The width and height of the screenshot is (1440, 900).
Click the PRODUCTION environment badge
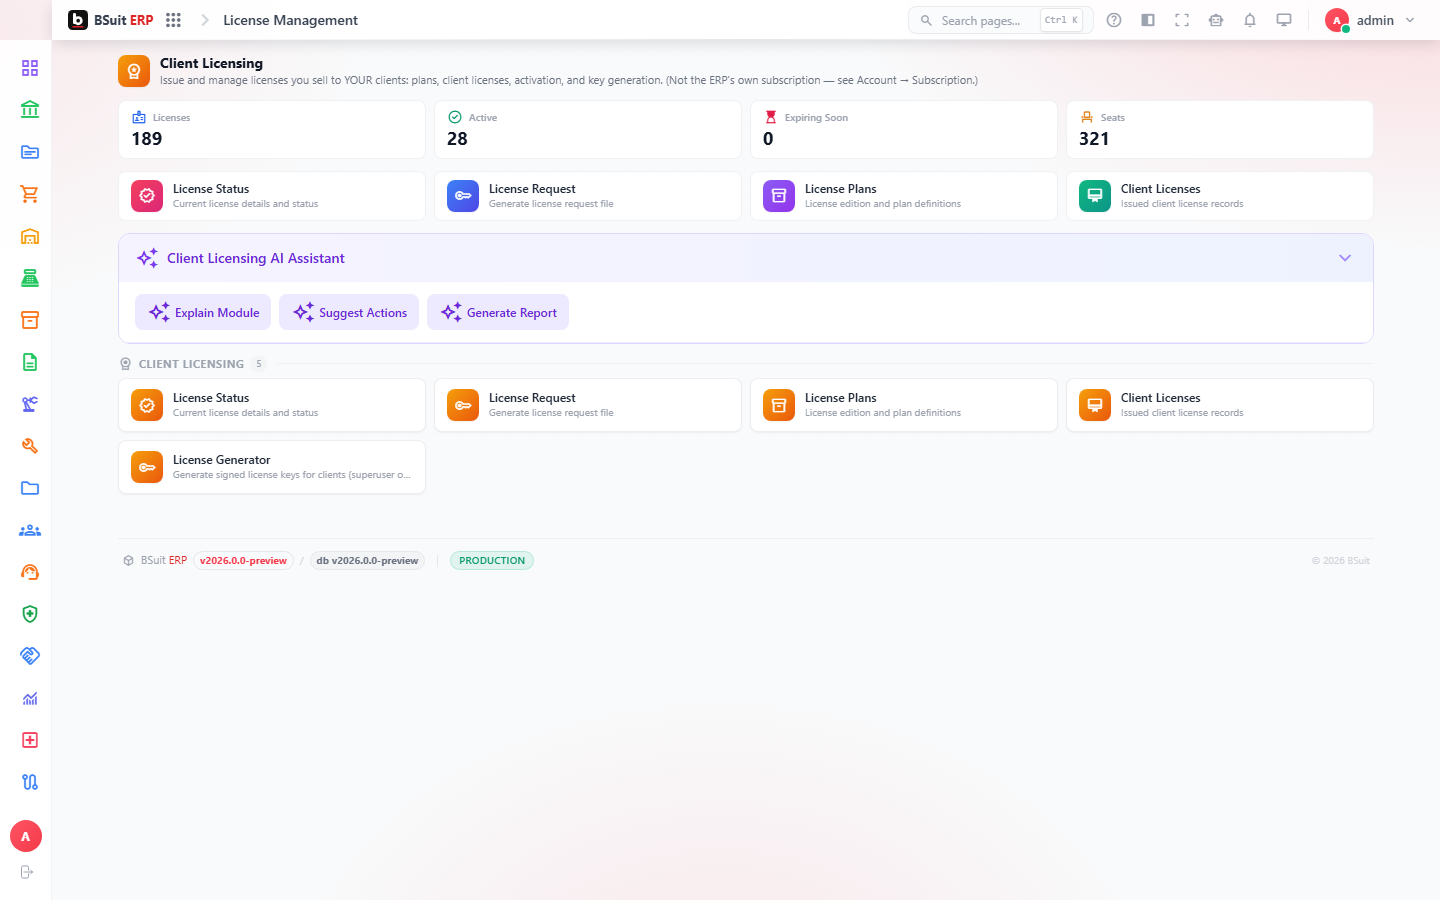[x=492, y=560]
